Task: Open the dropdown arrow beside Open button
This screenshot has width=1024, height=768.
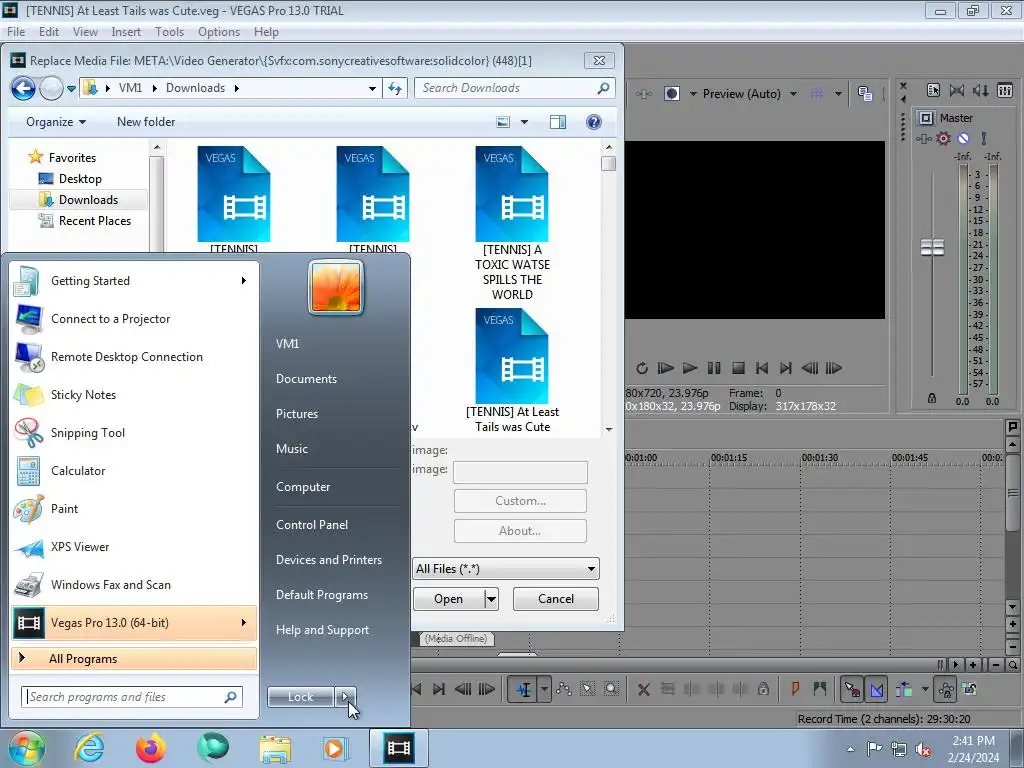Action: pyautogui.click(x=491, y=599)
